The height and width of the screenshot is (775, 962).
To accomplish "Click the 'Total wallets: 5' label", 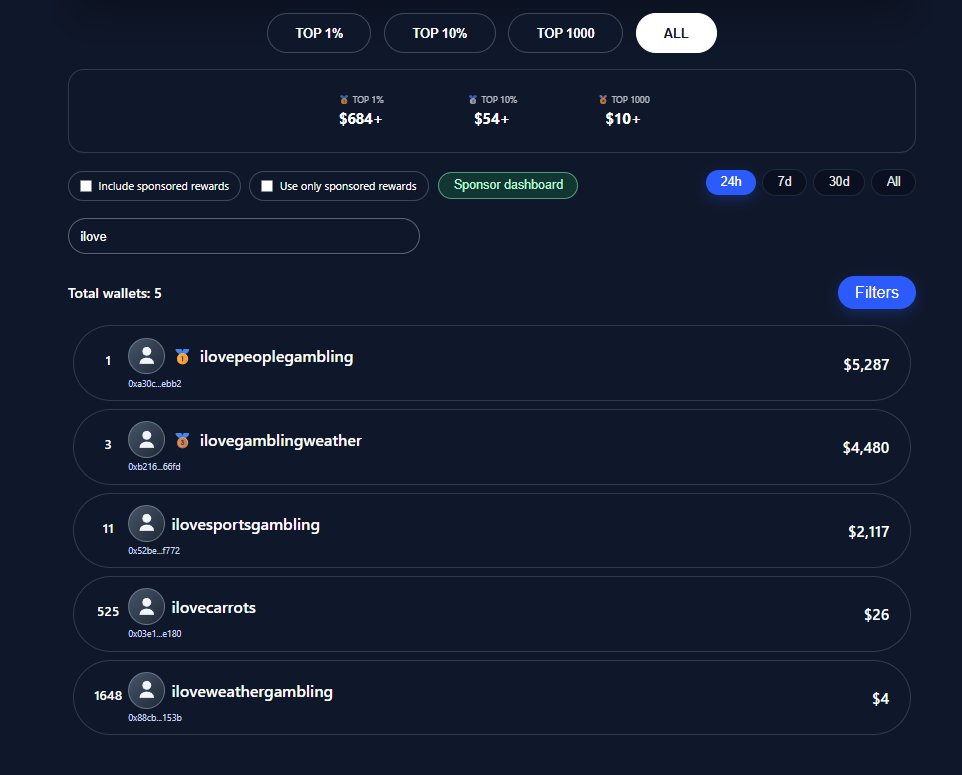I will coord(115,293).
